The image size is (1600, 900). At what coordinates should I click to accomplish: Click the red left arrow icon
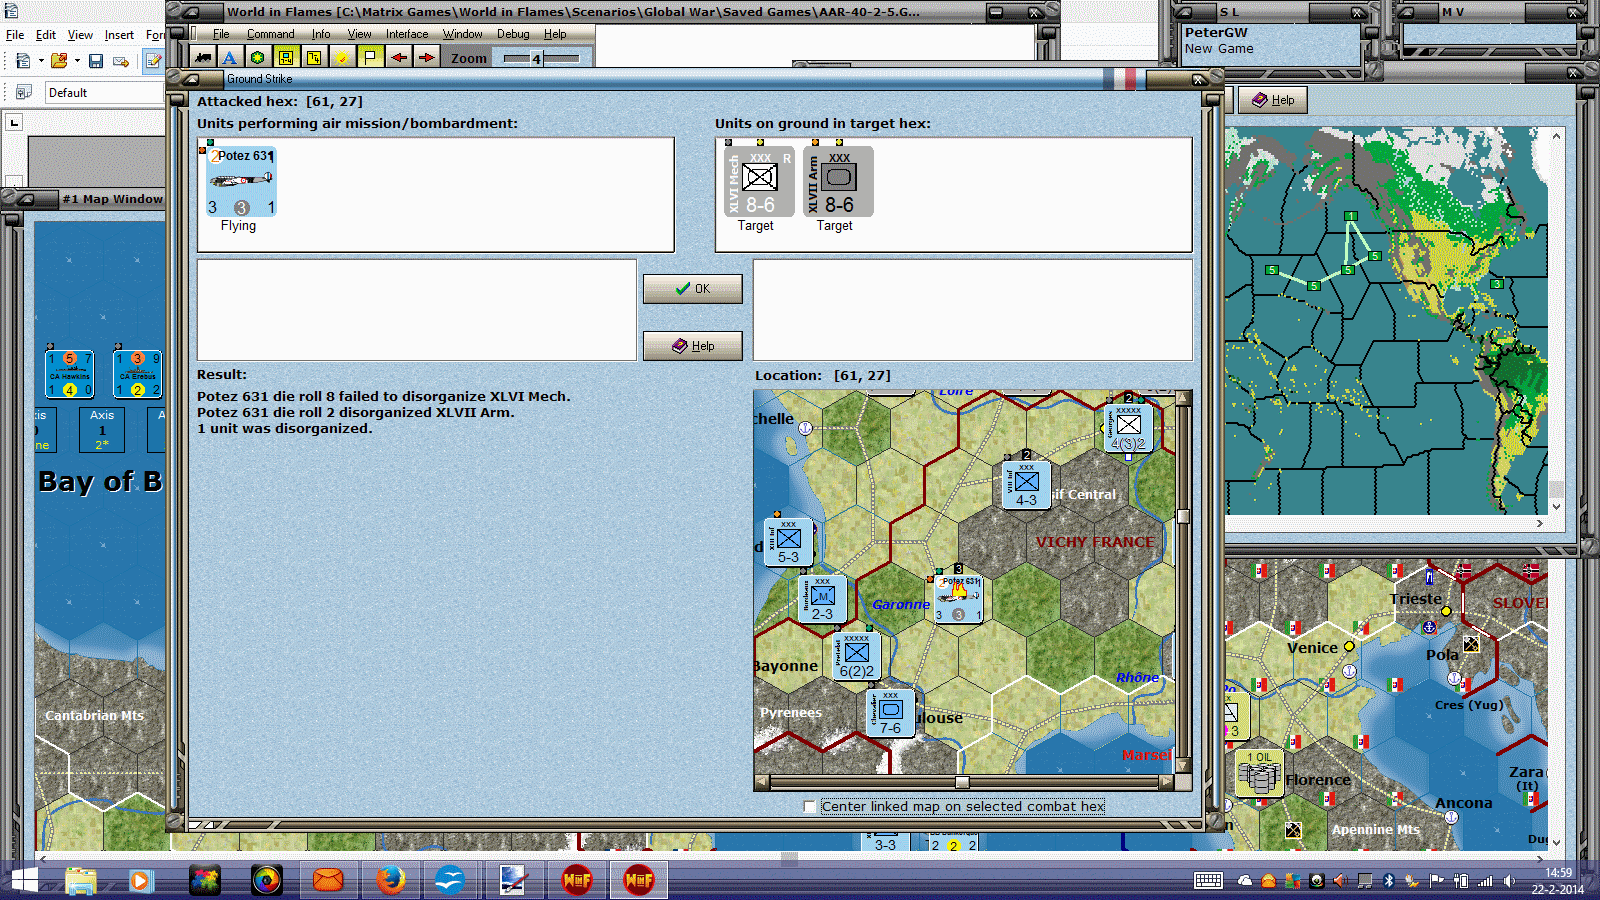[x=398, y=58]
